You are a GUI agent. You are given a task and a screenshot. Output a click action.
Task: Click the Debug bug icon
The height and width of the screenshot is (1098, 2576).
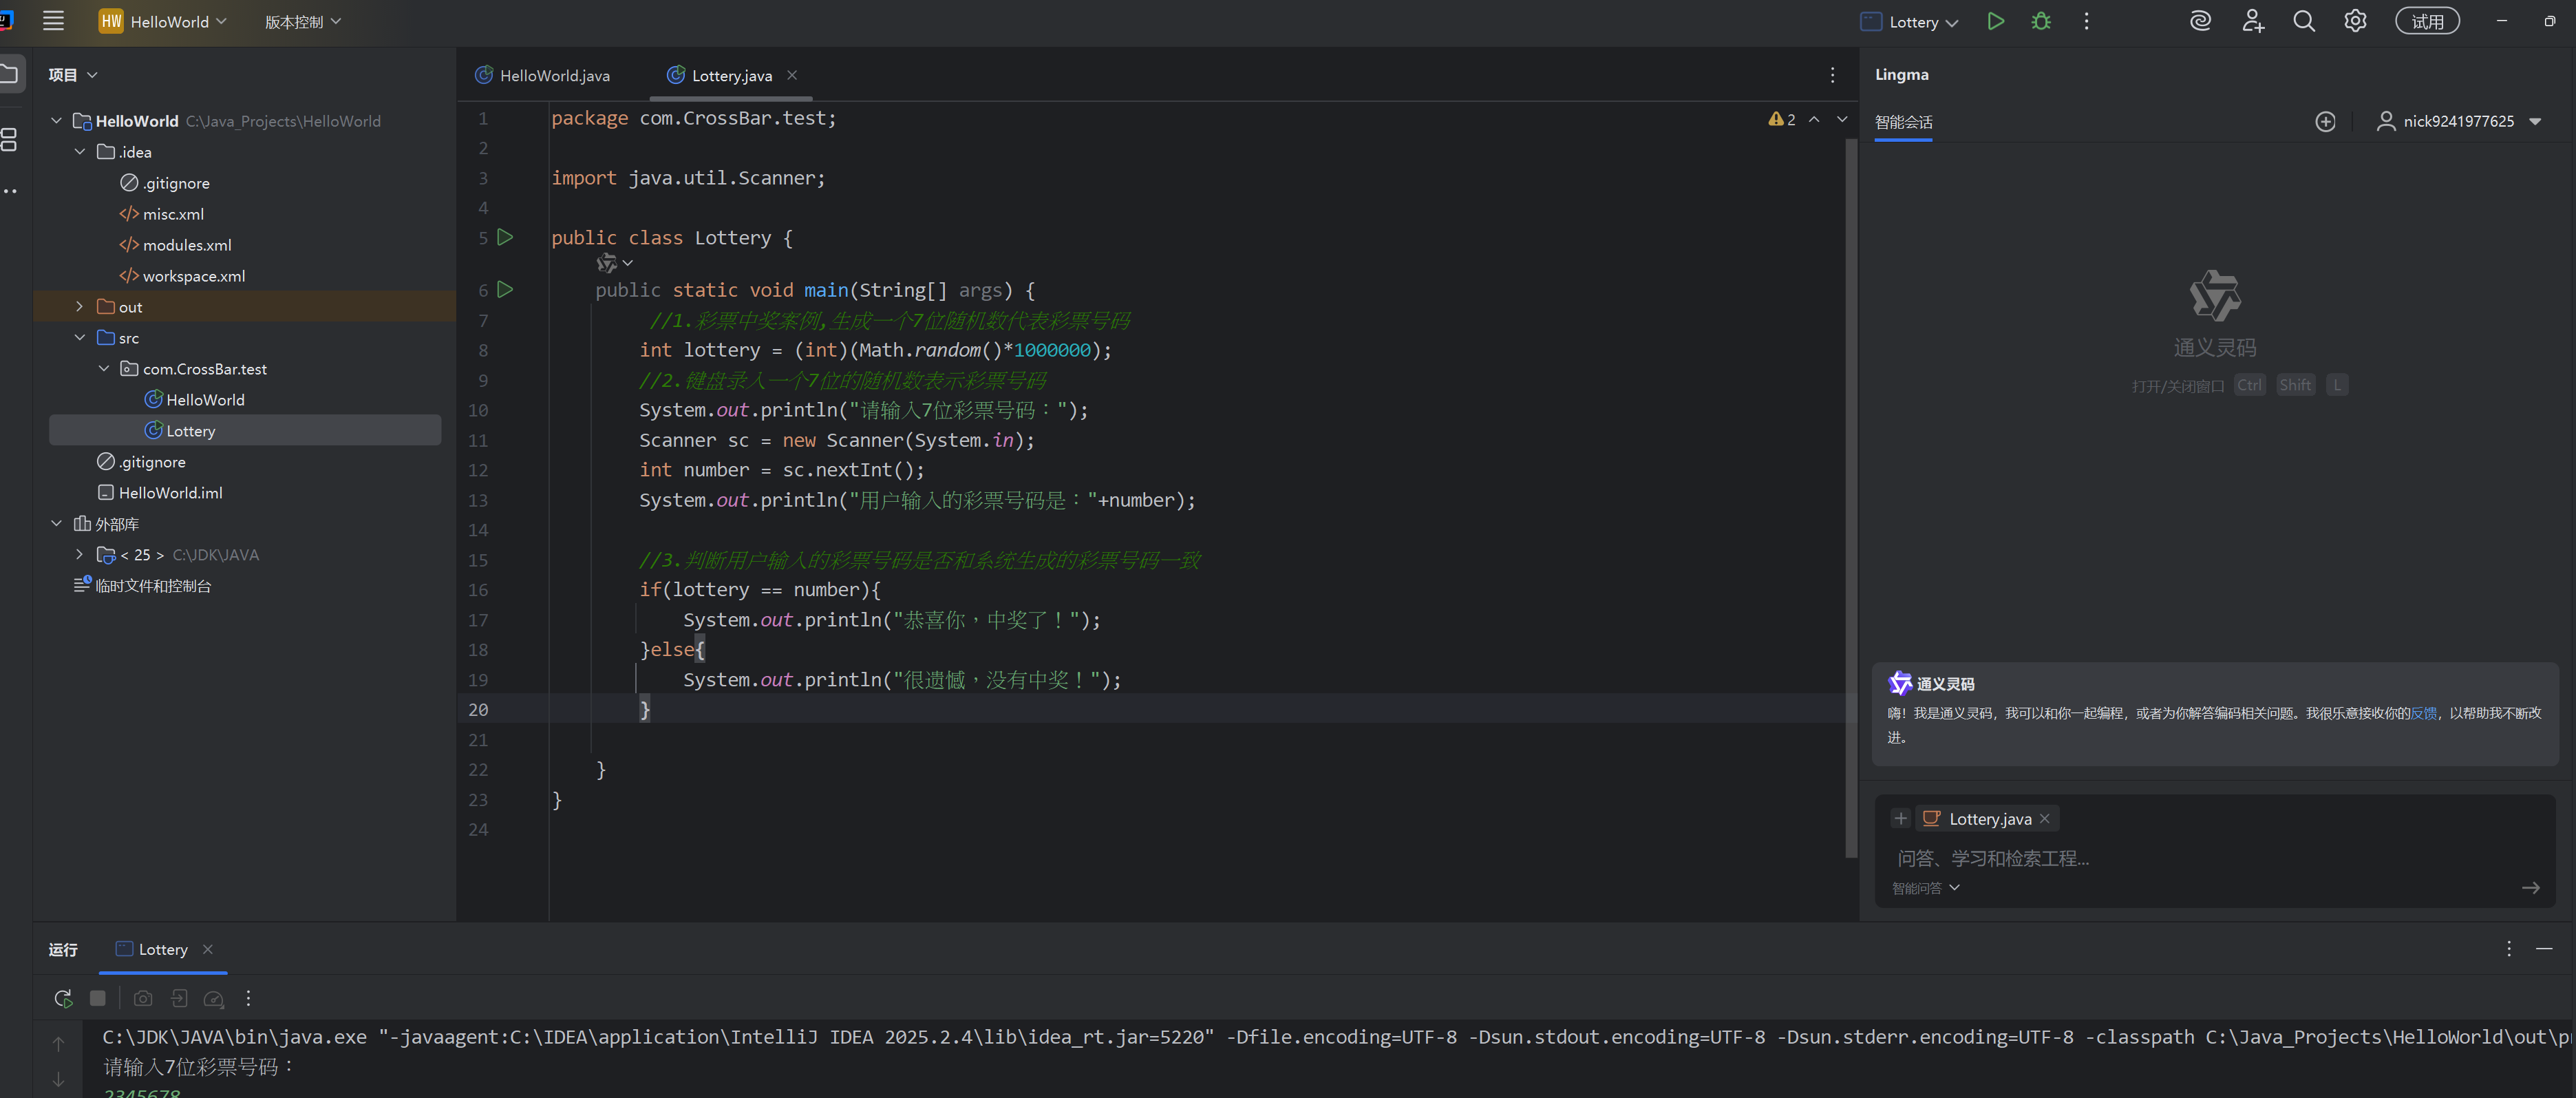(2041, 21)
